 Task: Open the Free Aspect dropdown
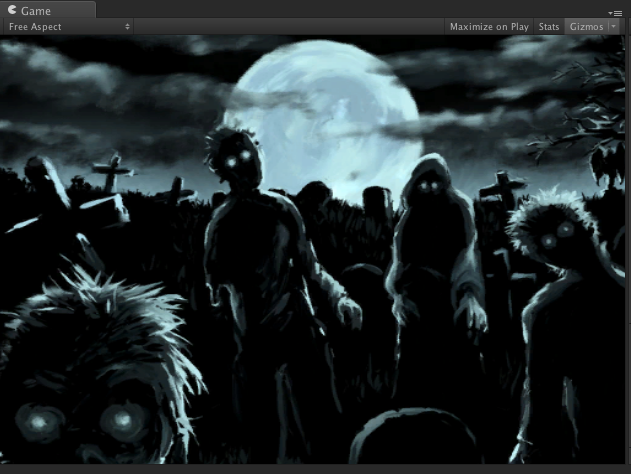pos(67,27)
